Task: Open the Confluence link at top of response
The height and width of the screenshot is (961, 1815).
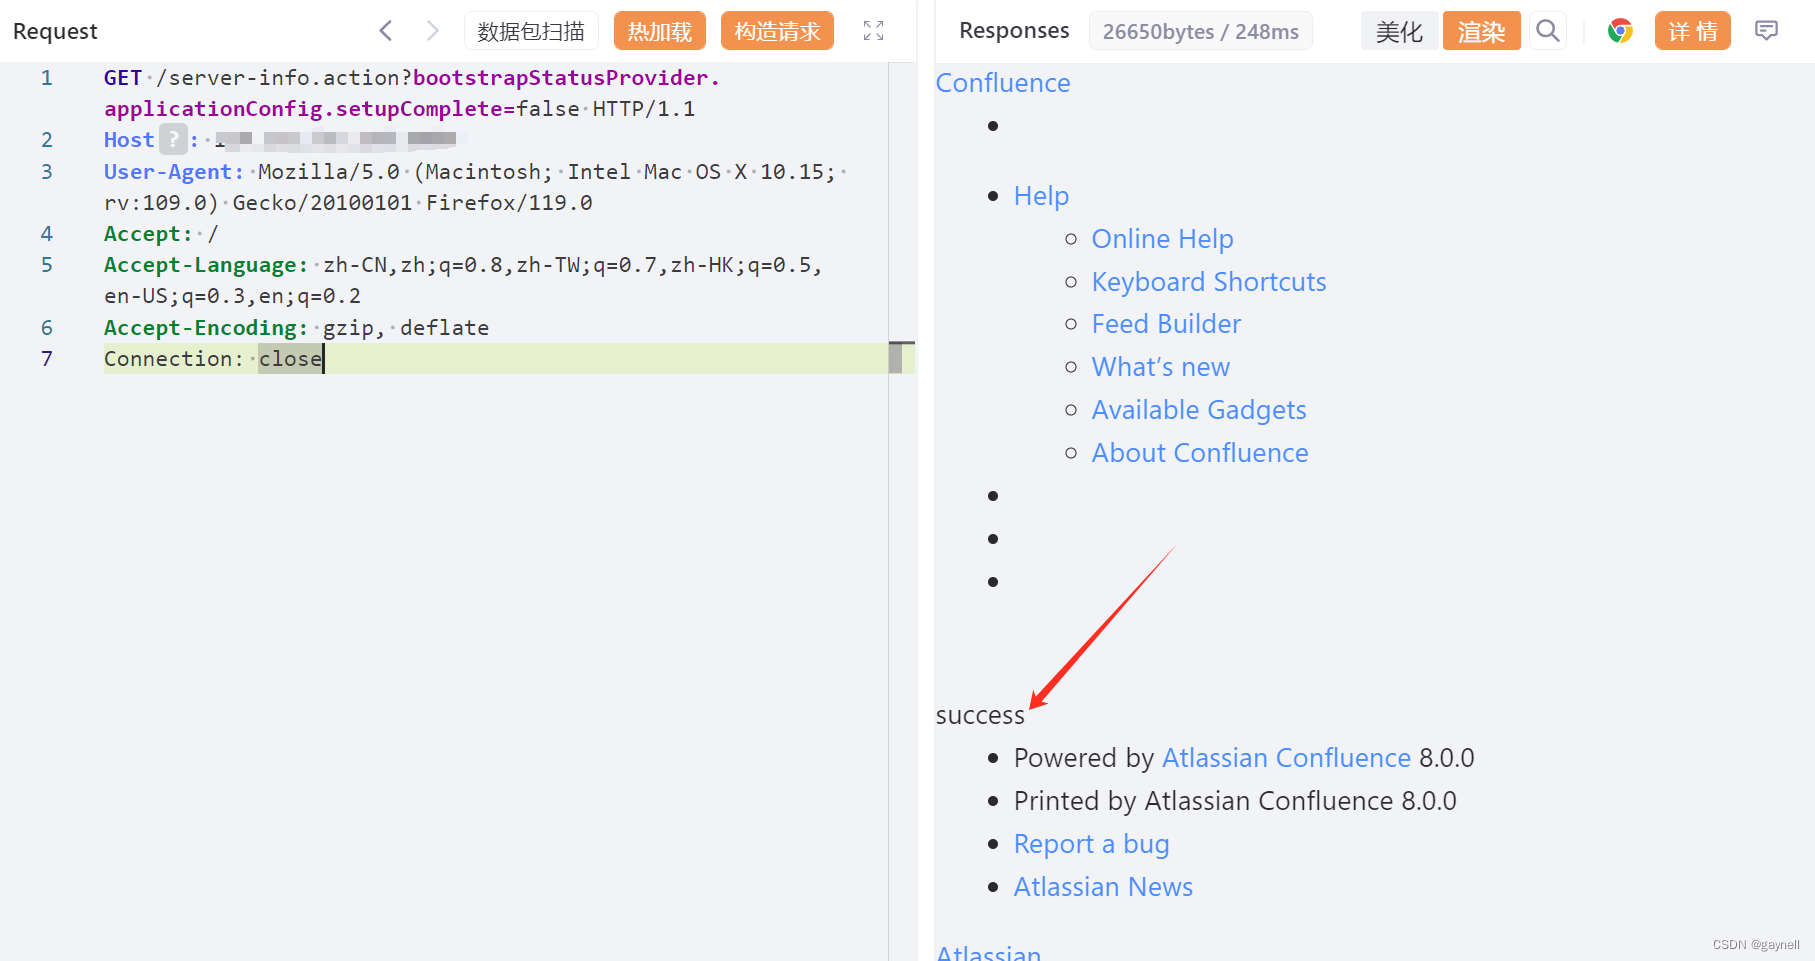Action: [1003, 83]
